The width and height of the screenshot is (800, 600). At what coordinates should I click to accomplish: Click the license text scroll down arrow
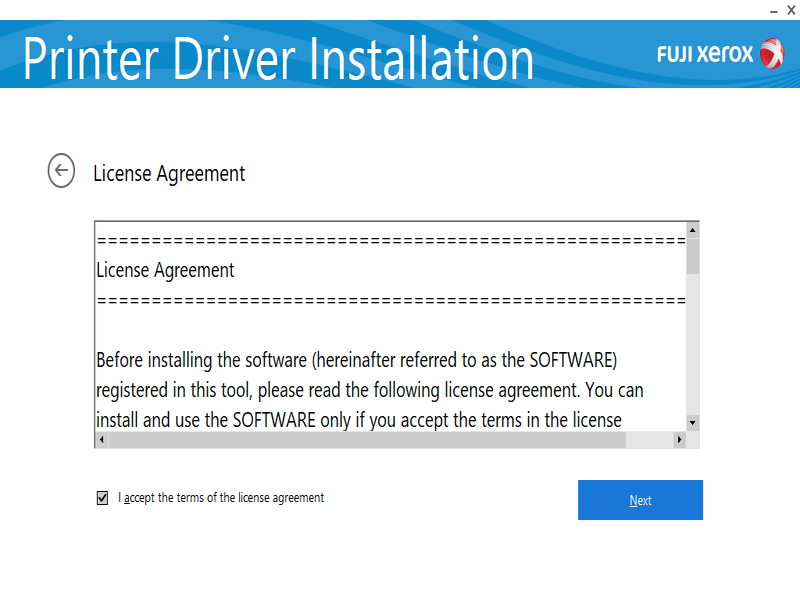pyautogui.click(x=692, y=423)
